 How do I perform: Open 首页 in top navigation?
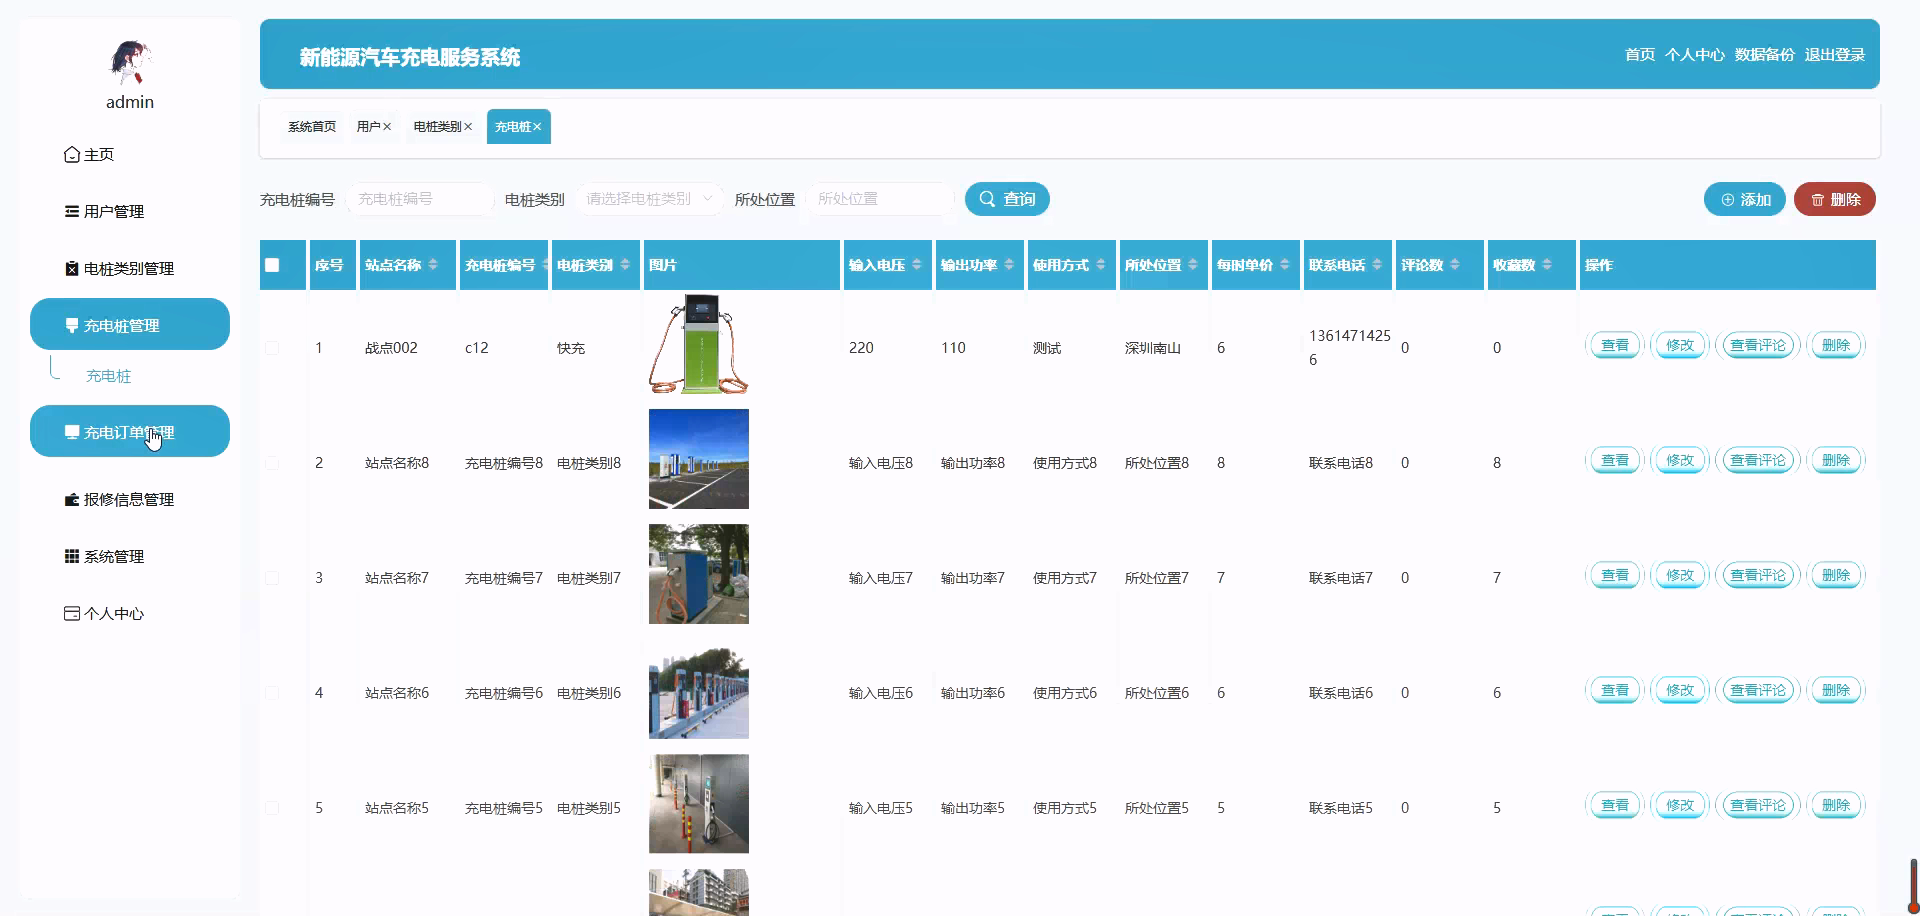1640,55
